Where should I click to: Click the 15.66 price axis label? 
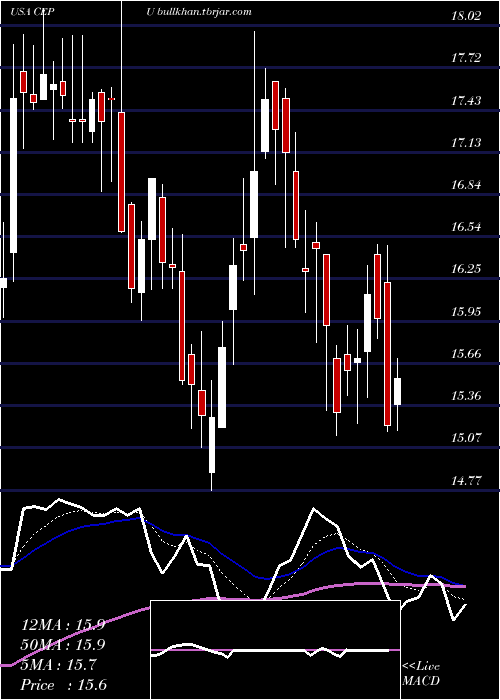pyautogui.click(x=466, y=354)
